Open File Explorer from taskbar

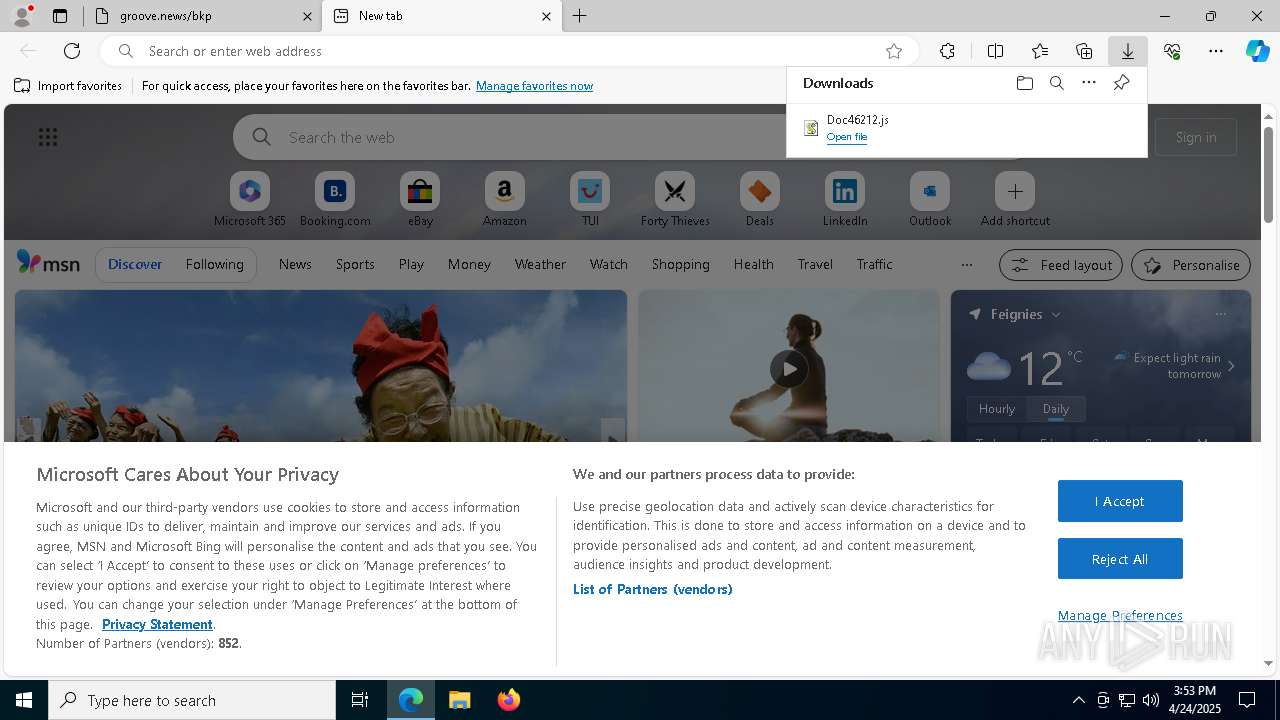pyautogui.click(x=459, y=700)
